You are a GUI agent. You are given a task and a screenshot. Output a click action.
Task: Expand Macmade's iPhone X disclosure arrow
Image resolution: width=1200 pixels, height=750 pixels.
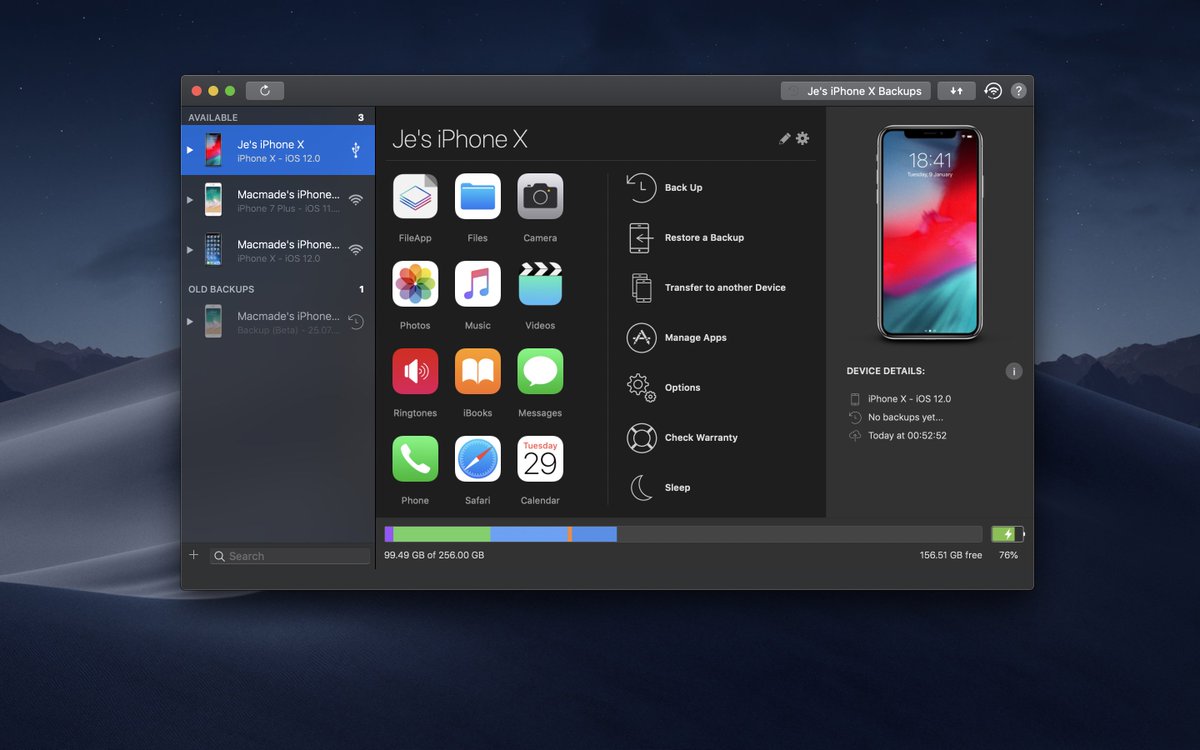pos(190,250)
